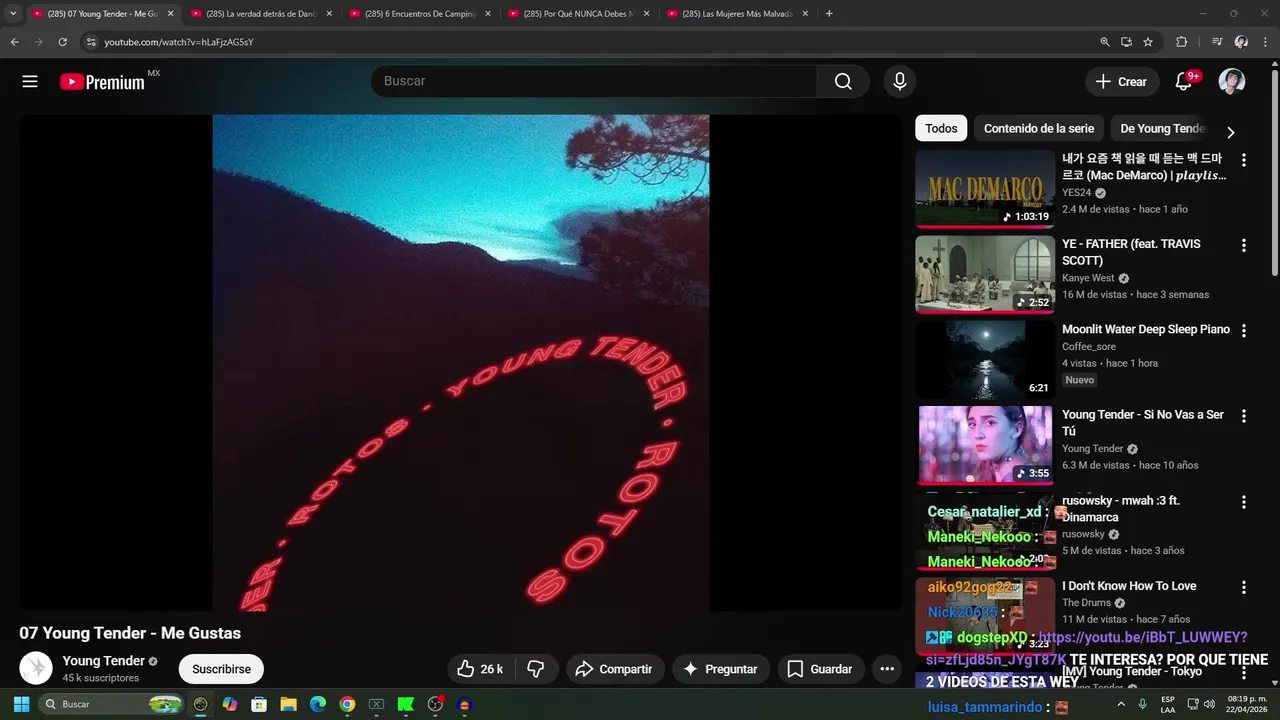Open options for Moonlit Water Deep Sleep Piano

pyautogui.click(x=1244, y=331)
